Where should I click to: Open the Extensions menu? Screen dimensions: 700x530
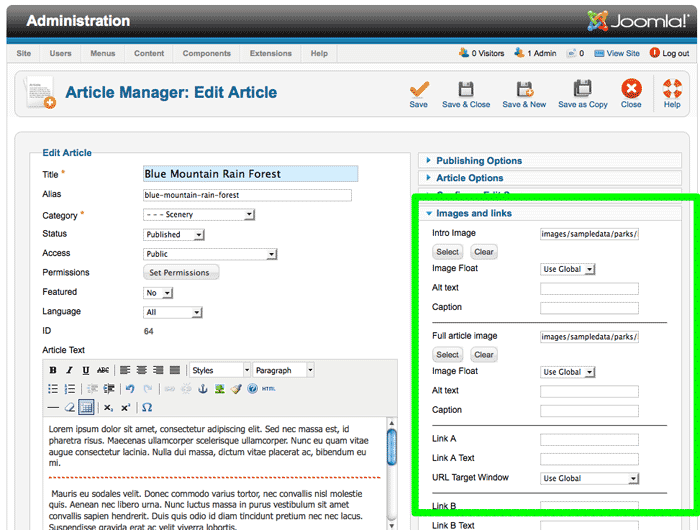click(271, 53)
